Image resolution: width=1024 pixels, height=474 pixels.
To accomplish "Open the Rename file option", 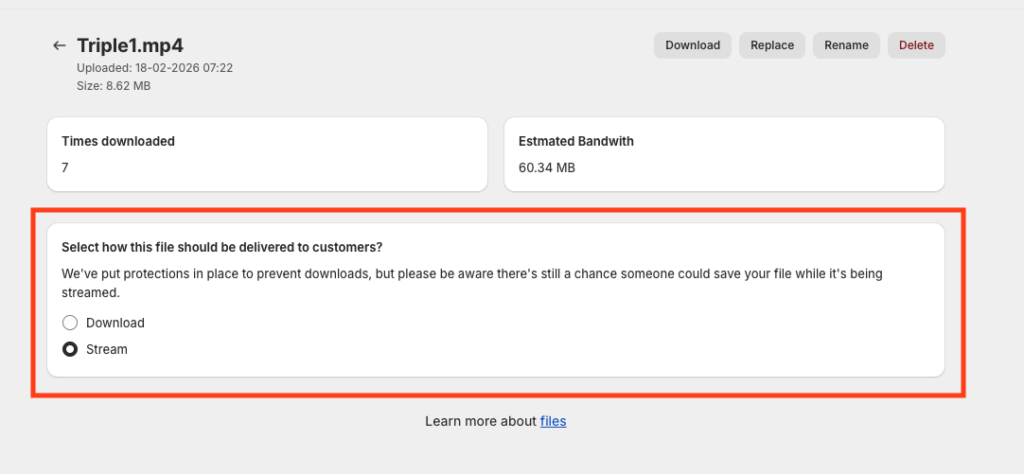I will click(846, 45).
